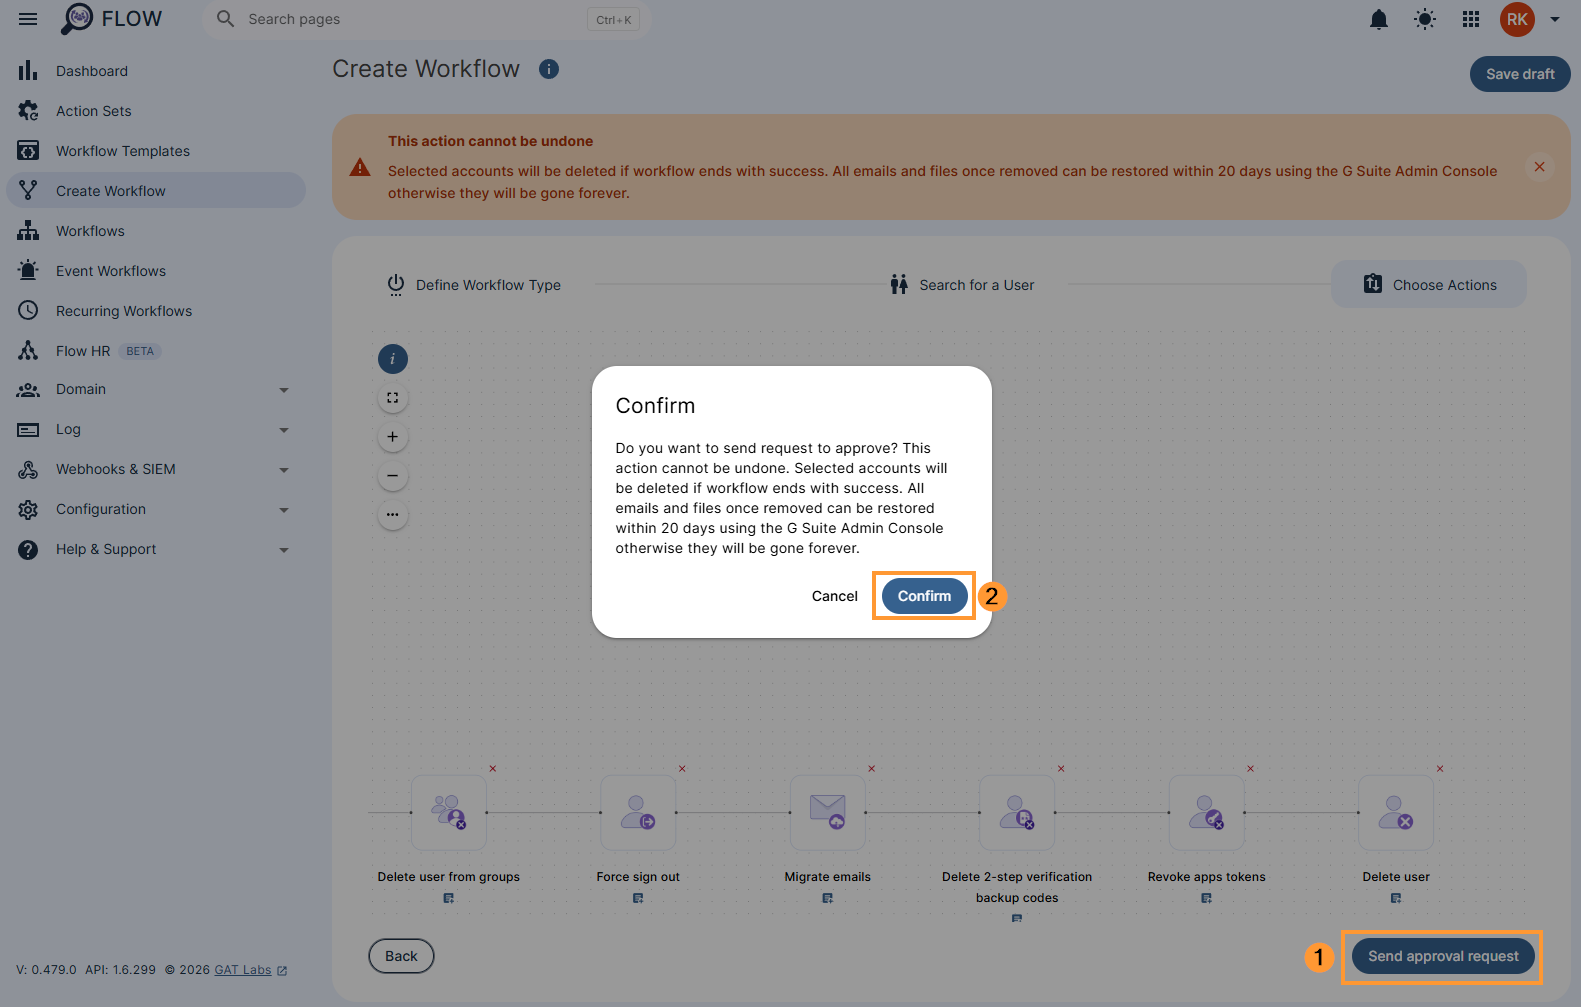The width and height of the screenshot is (1581, 1007).
Task: Focus the Search pages field
Action: (x=427, y=19)
